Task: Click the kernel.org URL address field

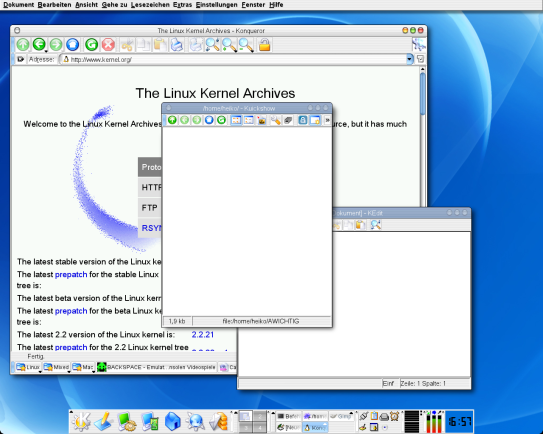Action: pyautogui.click(x=235, y=60)
